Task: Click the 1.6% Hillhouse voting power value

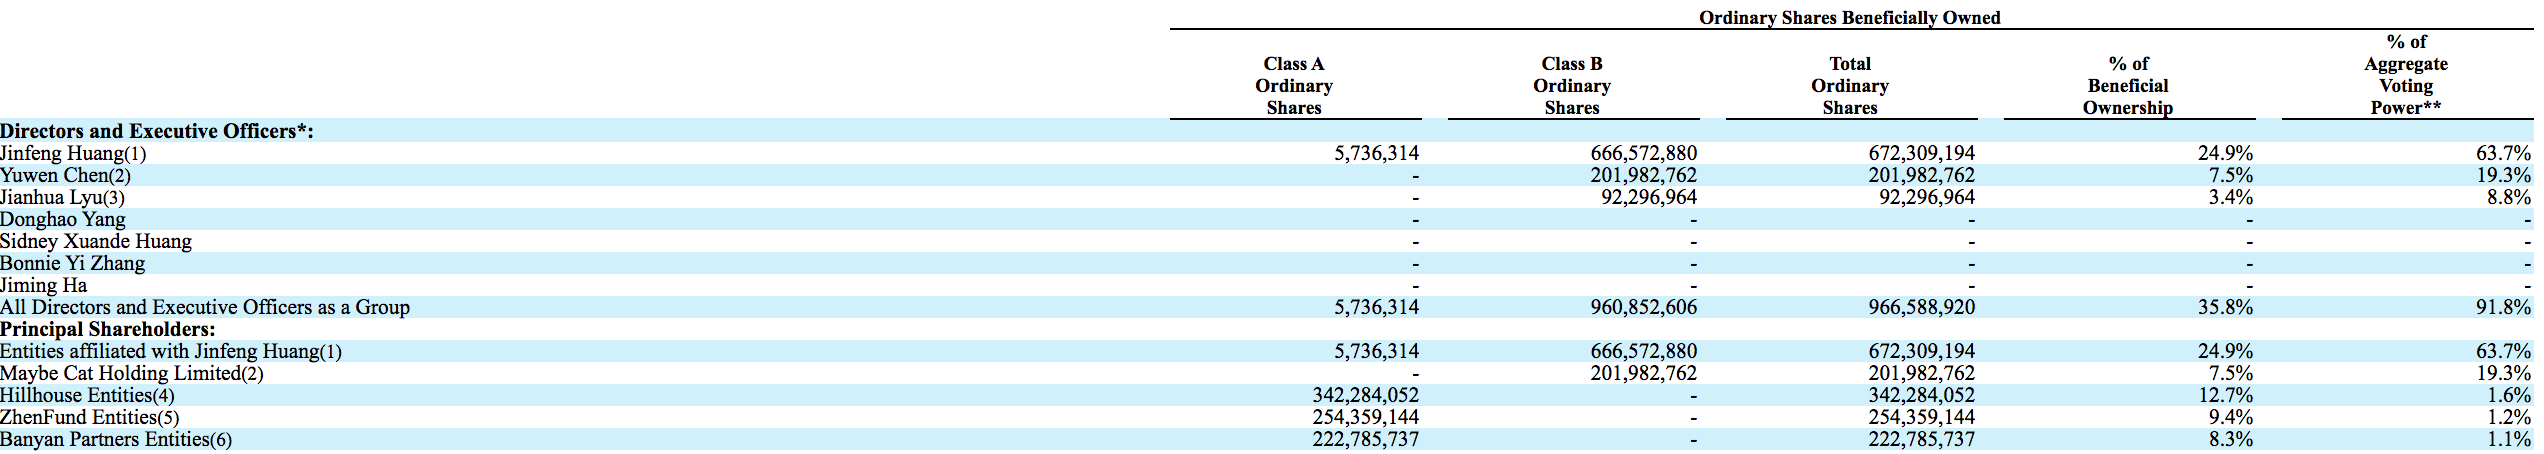Action: click(x=2509, y=395)
